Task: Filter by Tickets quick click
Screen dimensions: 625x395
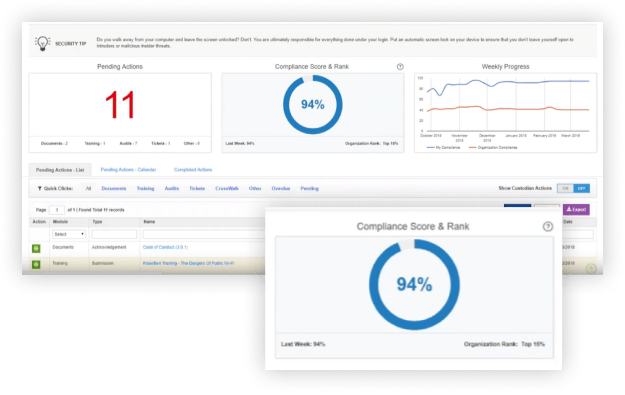Action: pos(197,188)
